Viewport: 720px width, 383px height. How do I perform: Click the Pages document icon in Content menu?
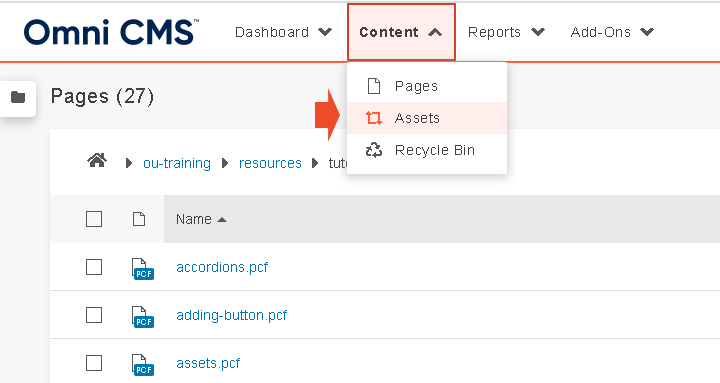point(374,86)
